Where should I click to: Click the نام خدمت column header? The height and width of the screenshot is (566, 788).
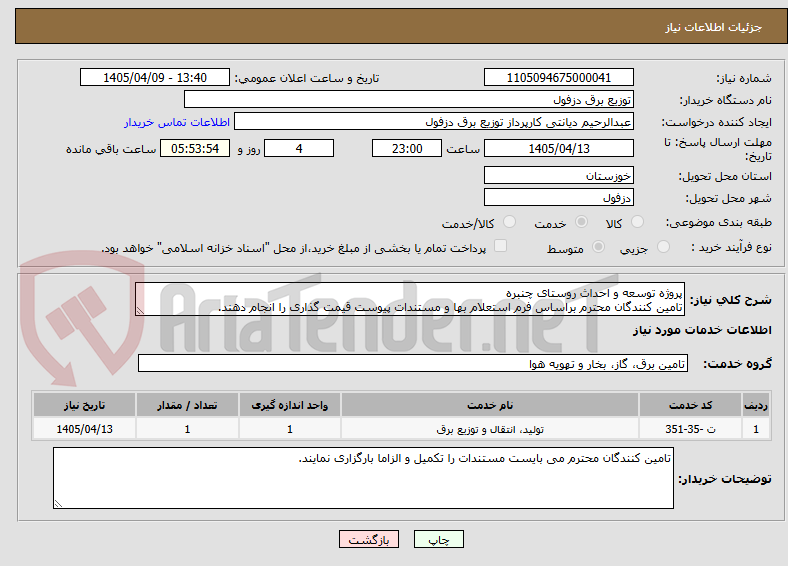pyautogui.click(x=490, y=405)
